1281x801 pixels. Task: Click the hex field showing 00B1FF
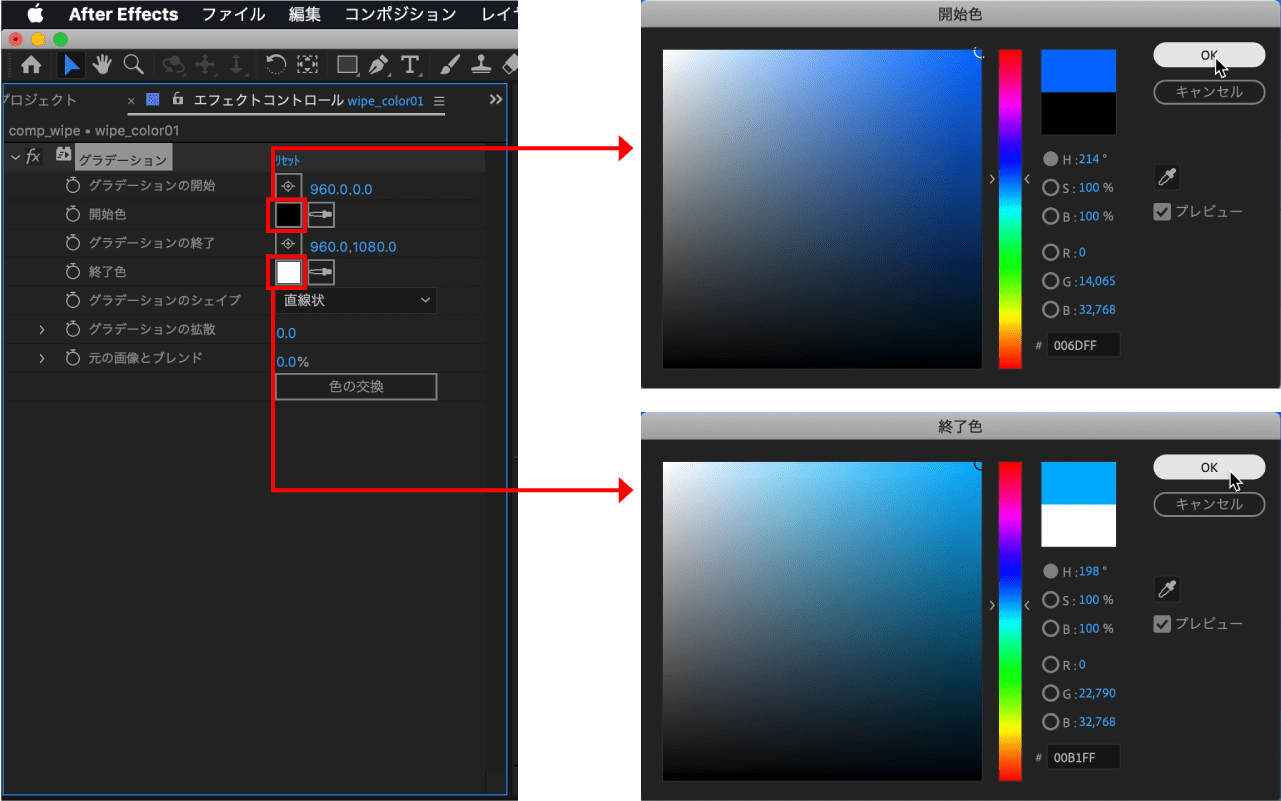click(x=1083, y=757)
